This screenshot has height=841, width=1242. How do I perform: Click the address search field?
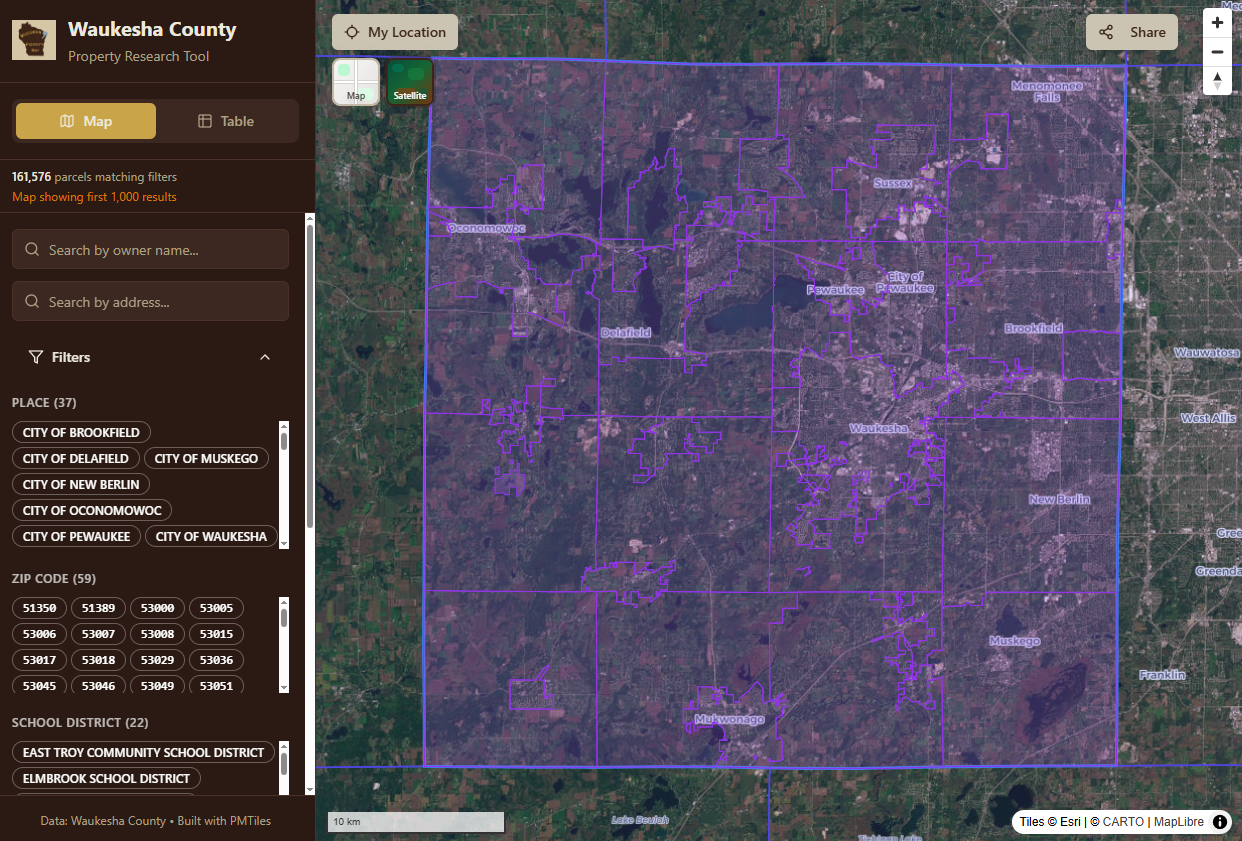click(150, 302)
